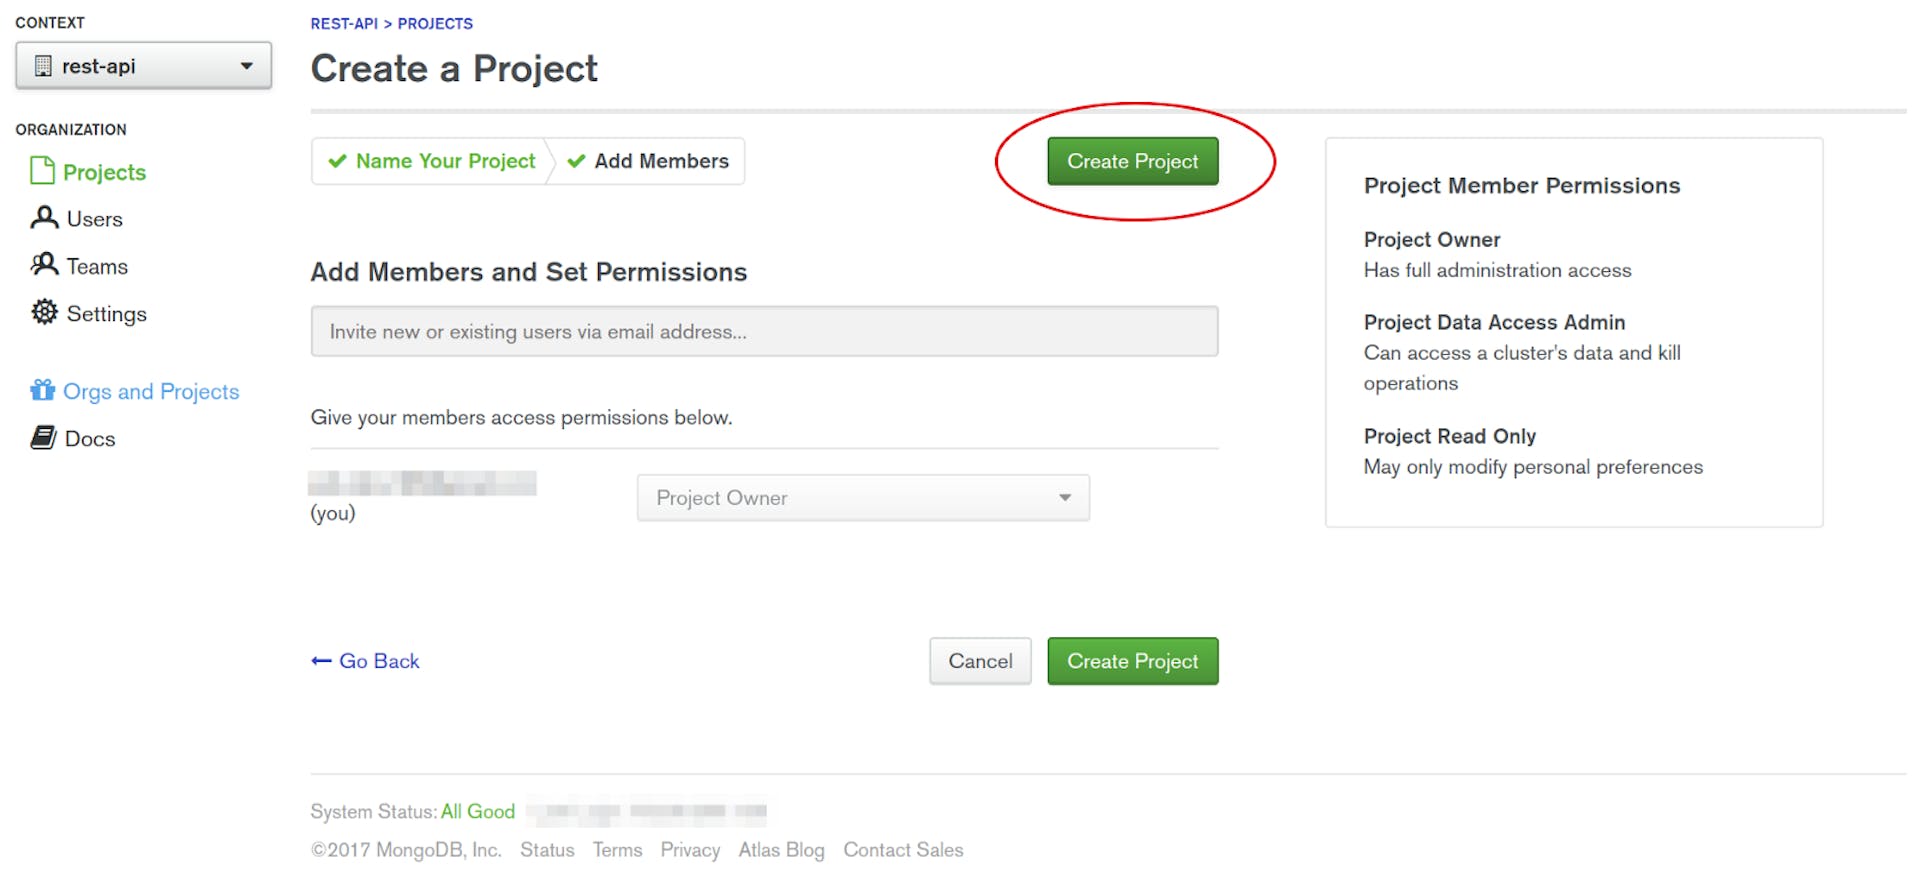1920x895 pixels.
Task: Select the Users icon in the sidebar
Action: pyautogui.click(x=42, y=218)
